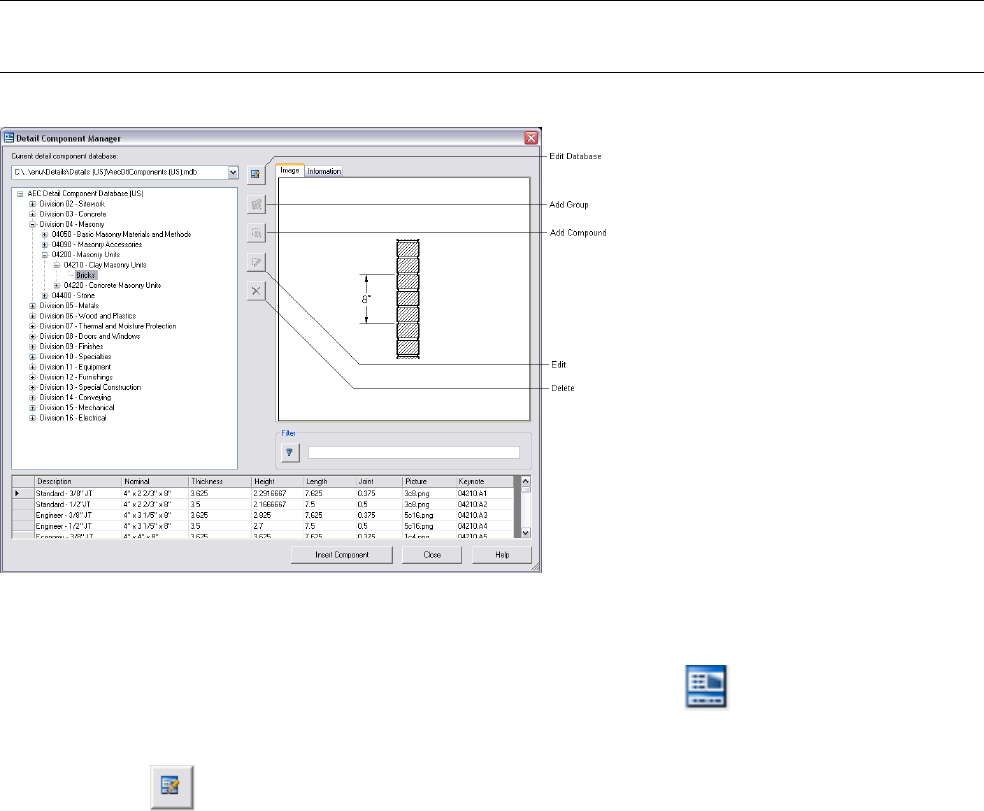Viewport: 984px width, 811px height.
Task: Select the Bricks tree item
Action: (86, 275)
